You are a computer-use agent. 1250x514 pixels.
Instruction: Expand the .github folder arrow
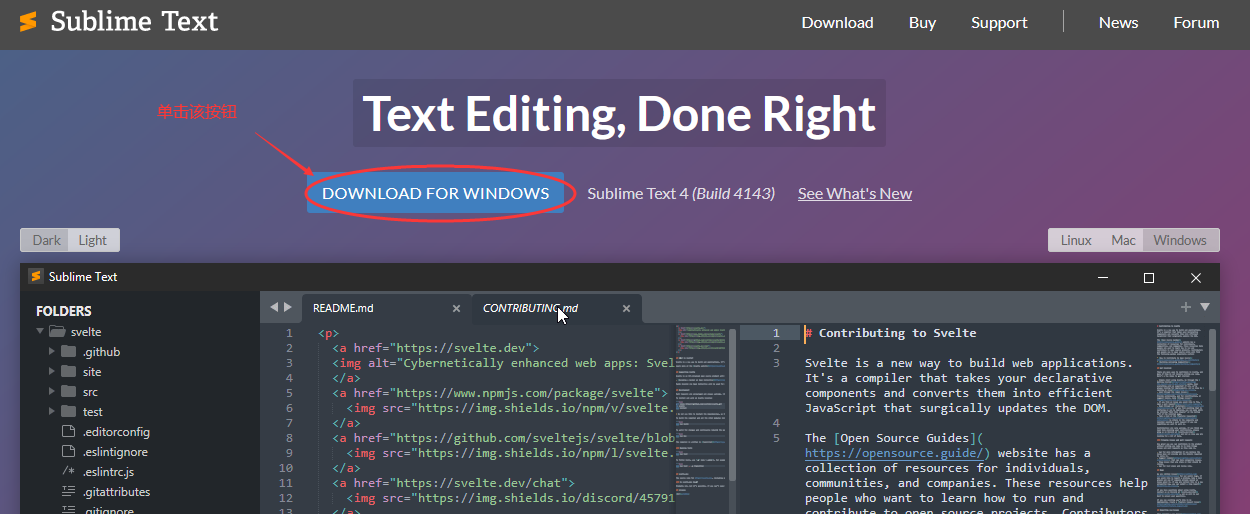coord(52,352)
